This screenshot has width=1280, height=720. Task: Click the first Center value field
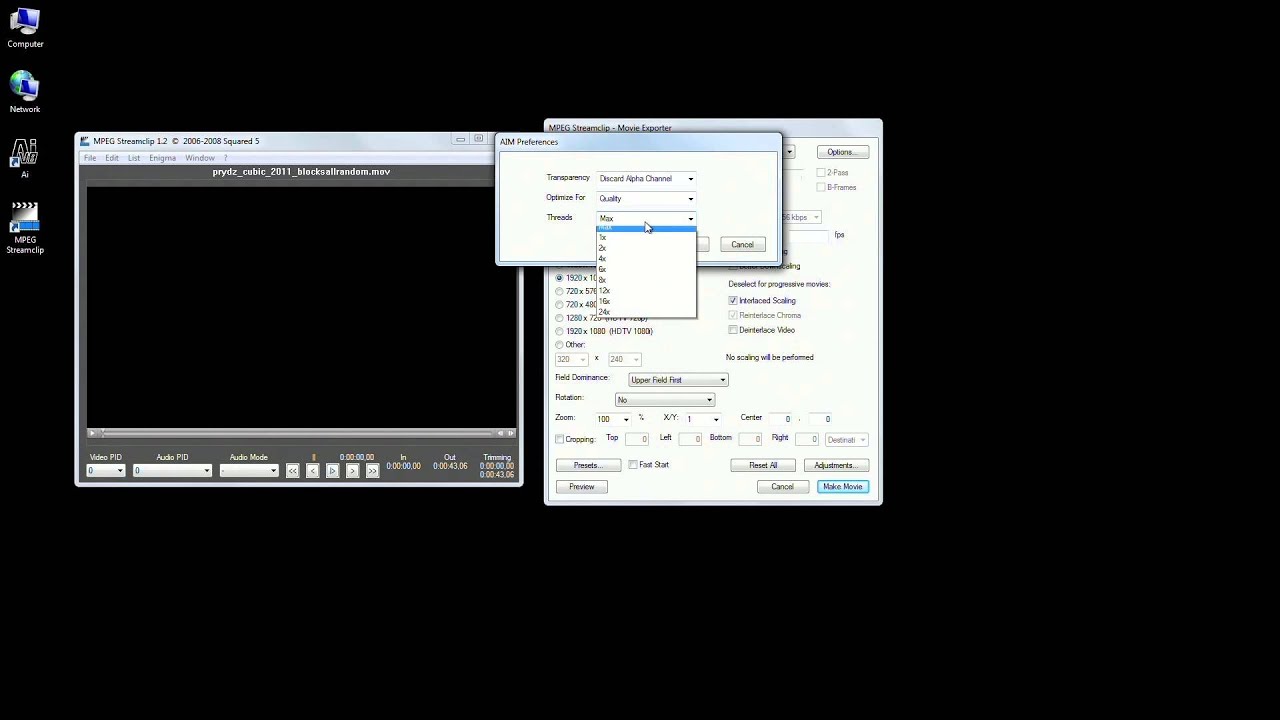point(781,419)
